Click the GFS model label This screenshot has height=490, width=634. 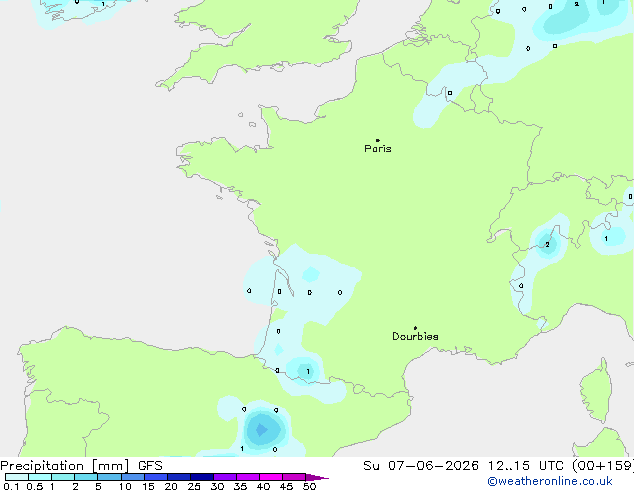[x=150, y=466]
